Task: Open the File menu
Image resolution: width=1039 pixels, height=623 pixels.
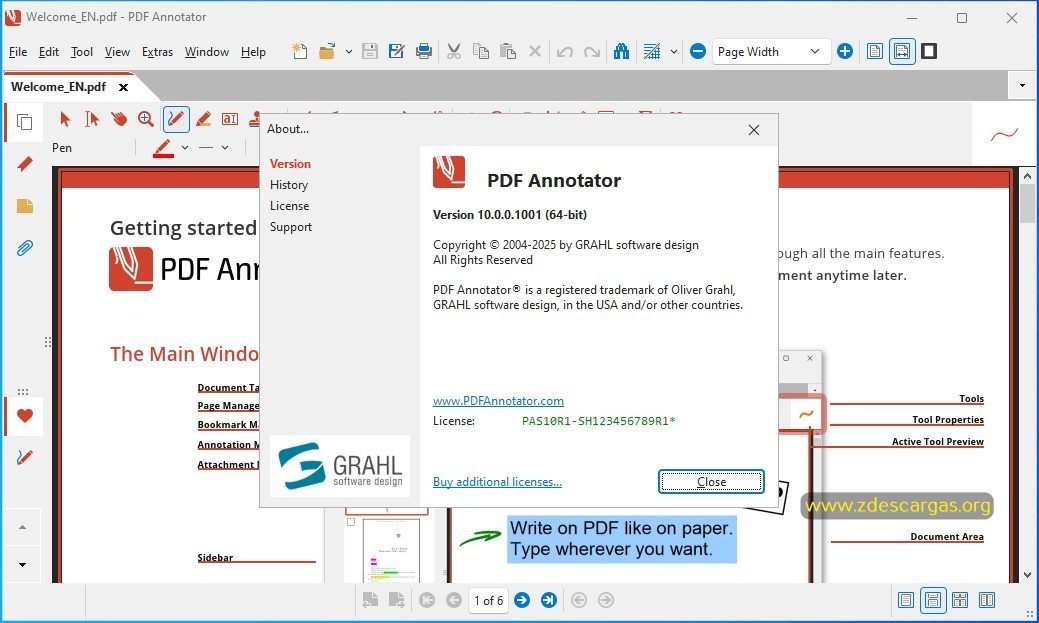Action: 18,52
